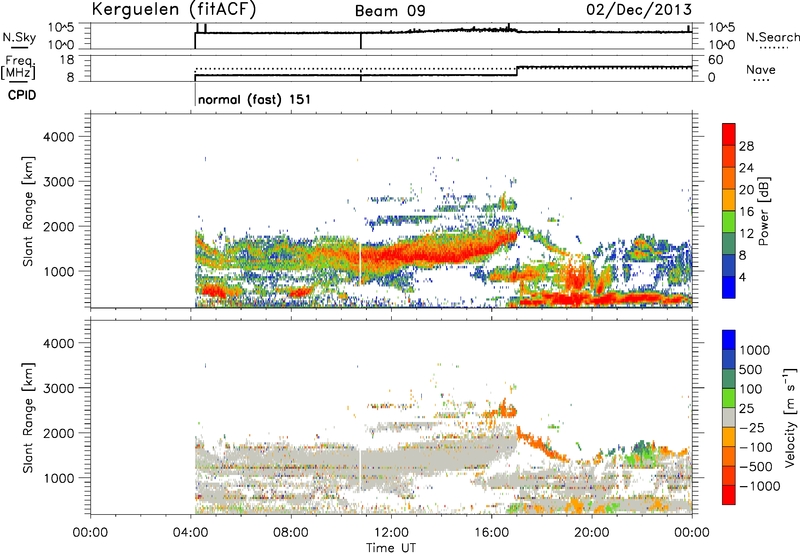Click the white data gap in the power panel
This screenshot has height=554, width=800.
pos(360,263)
